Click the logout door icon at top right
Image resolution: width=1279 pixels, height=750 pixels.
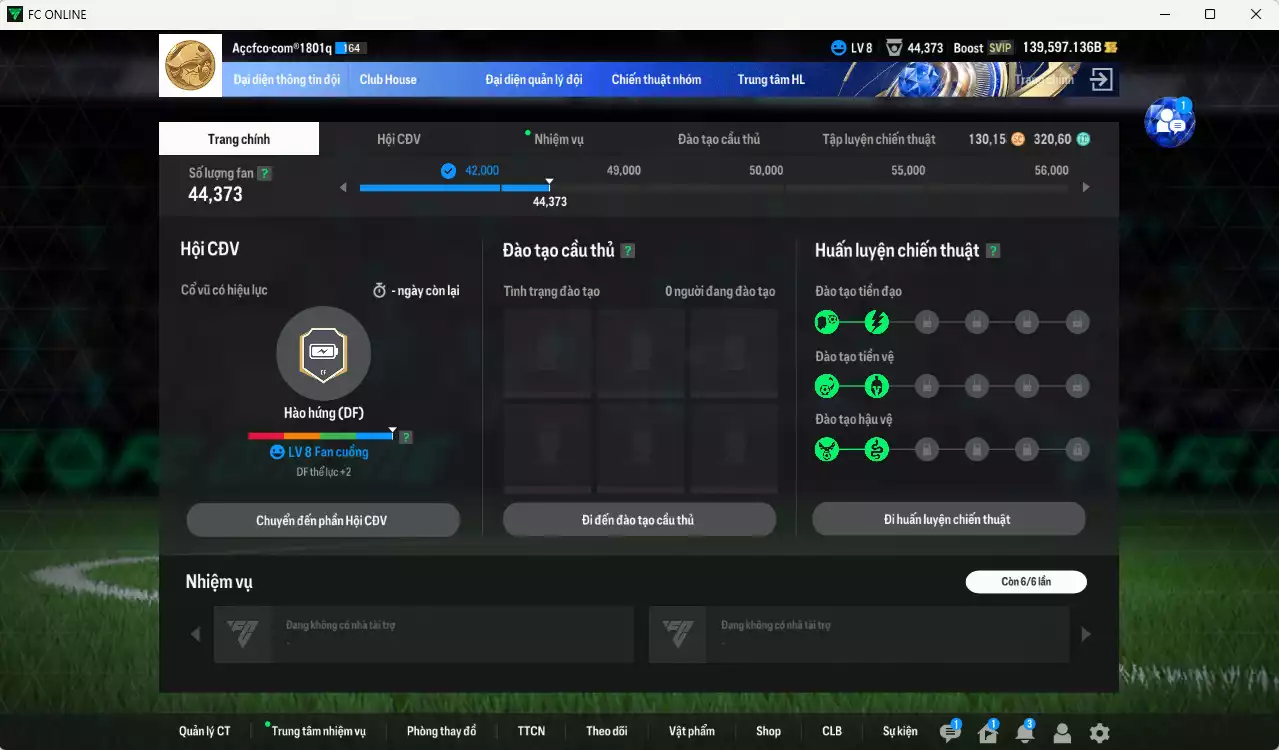1099,79
